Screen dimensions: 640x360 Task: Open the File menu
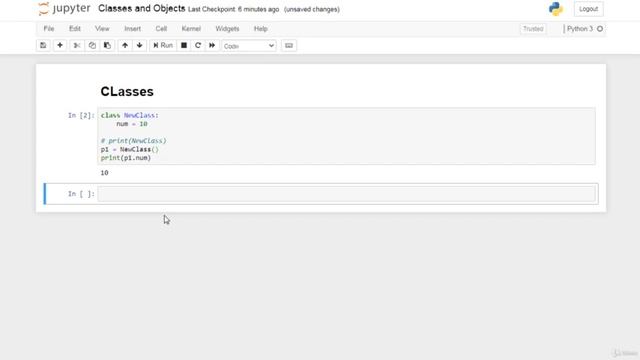[x=49, y=29]
